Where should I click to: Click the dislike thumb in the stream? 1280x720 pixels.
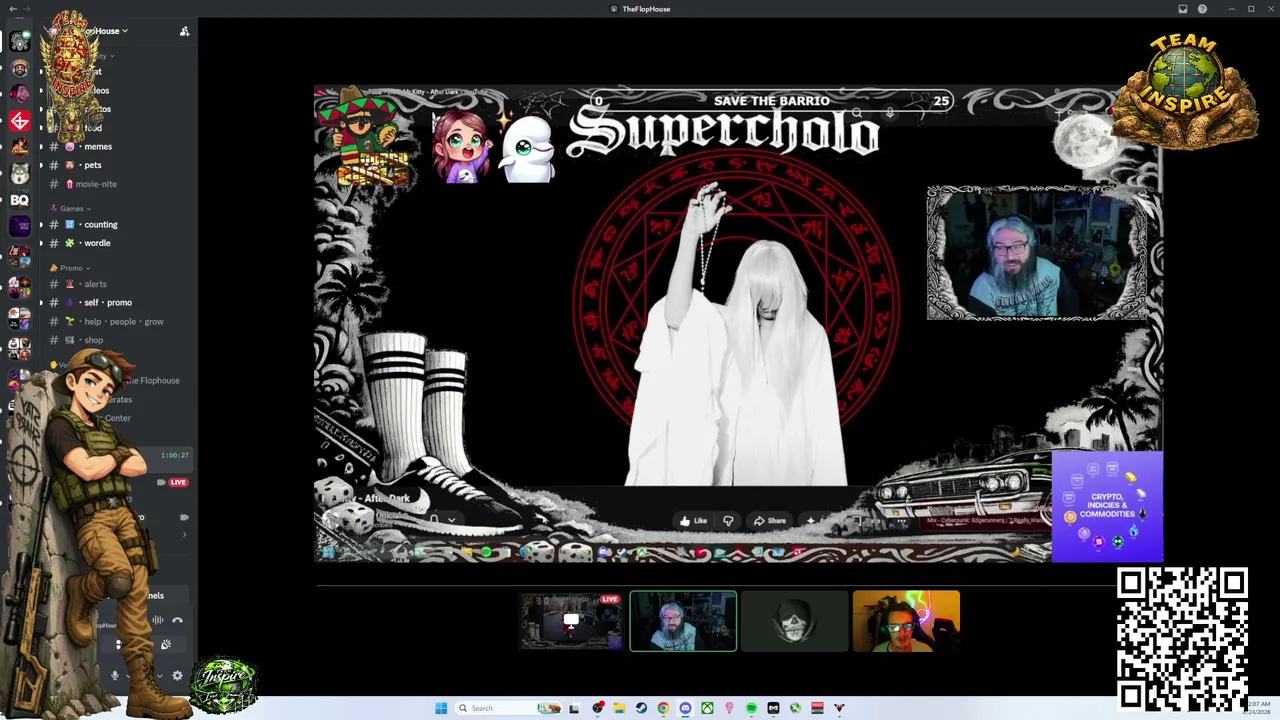[728, 520]
